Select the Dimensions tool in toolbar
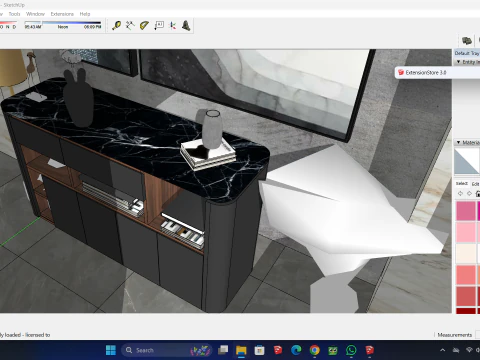 130,25
